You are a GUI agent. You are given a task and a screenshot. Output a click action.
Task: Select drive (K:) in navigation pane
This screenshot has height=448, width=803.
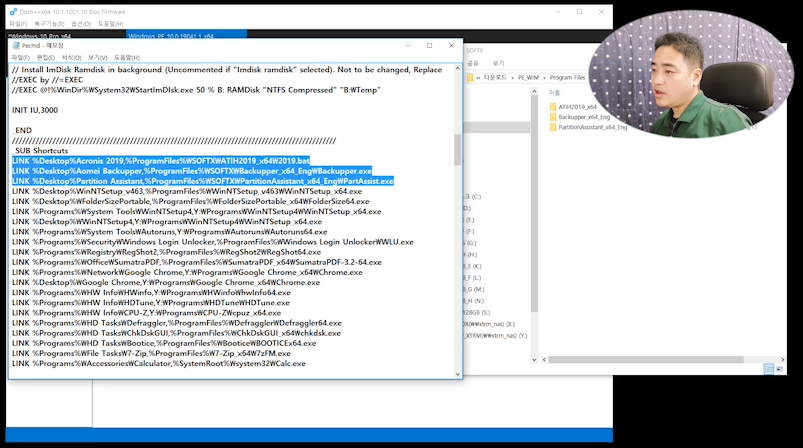(x=472, y=266)
